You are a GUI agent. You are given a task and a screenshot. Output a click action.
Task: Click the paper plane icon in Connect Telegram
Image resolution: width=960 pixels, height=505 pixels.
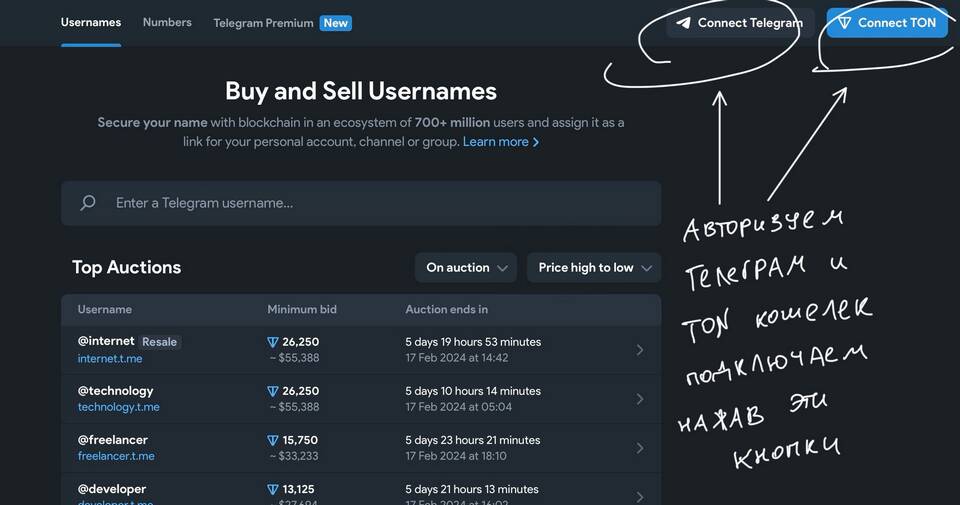pos(684,23)
